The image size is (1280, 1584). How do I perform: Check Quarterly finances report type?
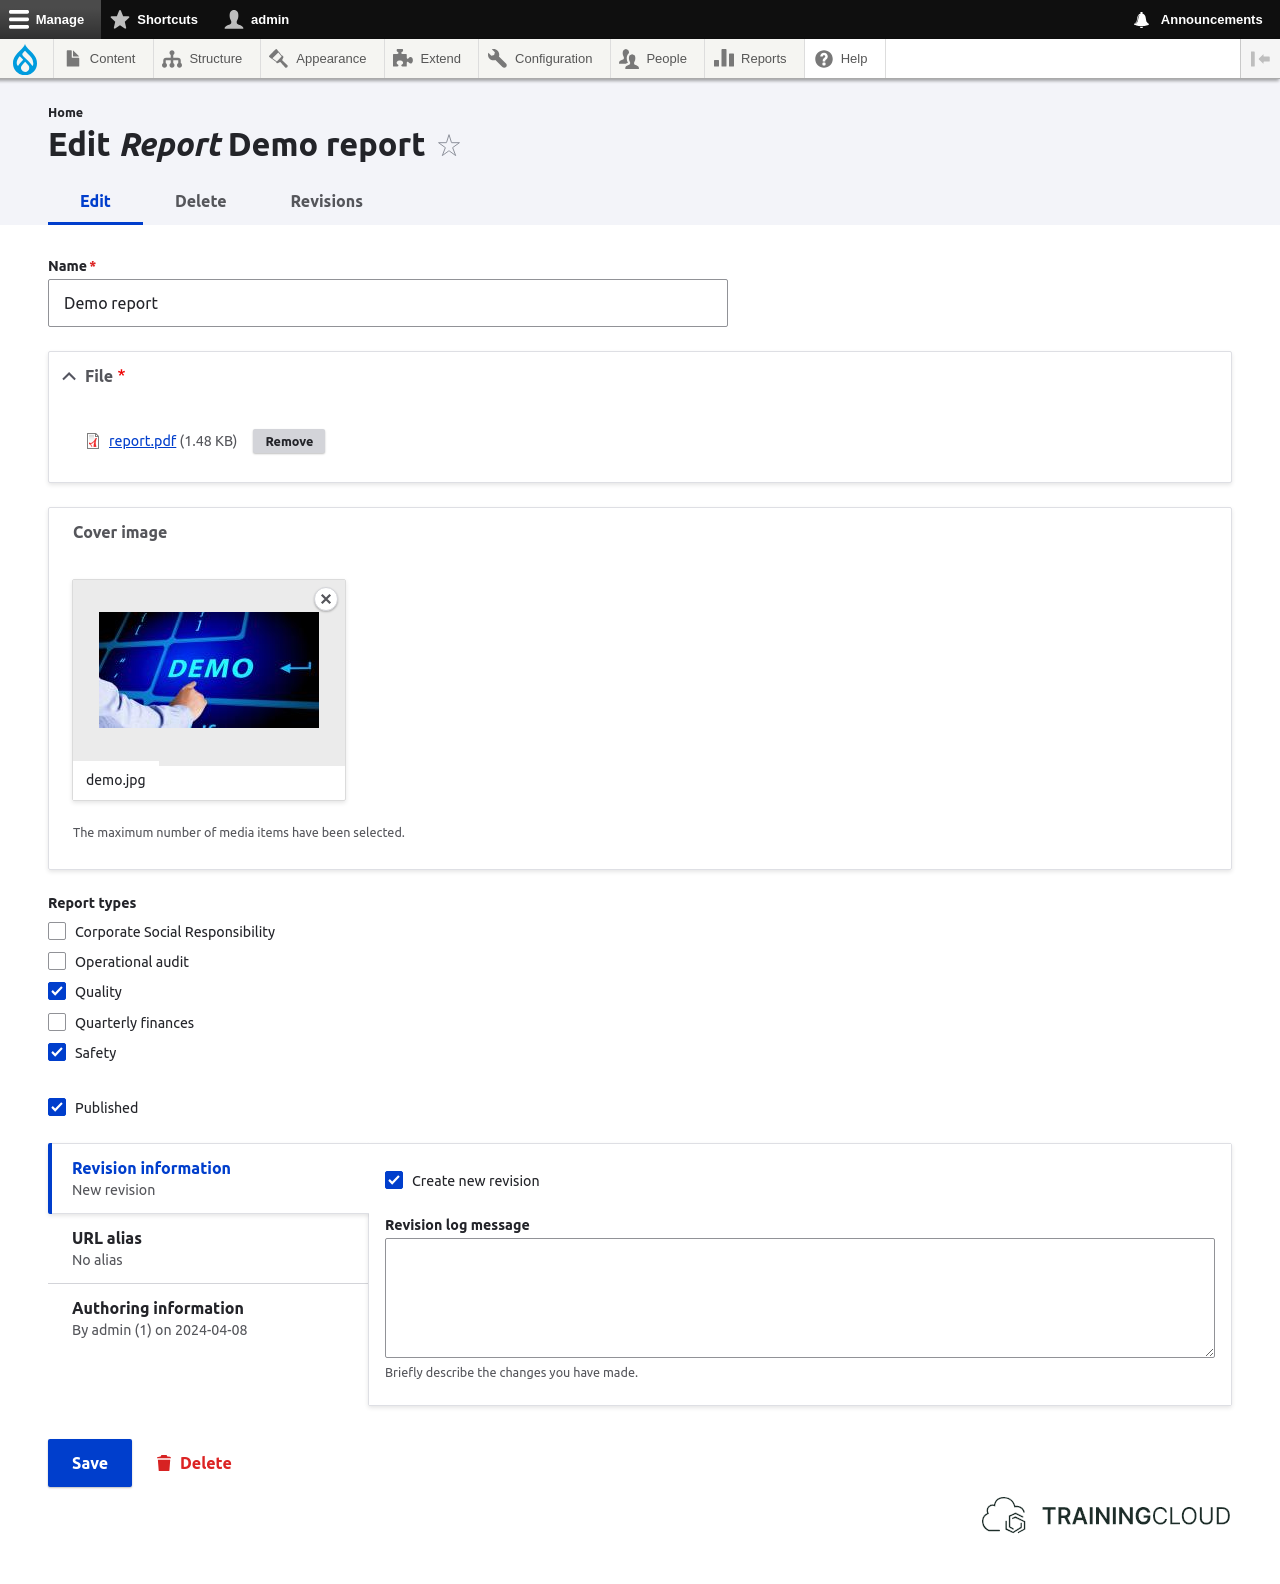[57, 1022]
